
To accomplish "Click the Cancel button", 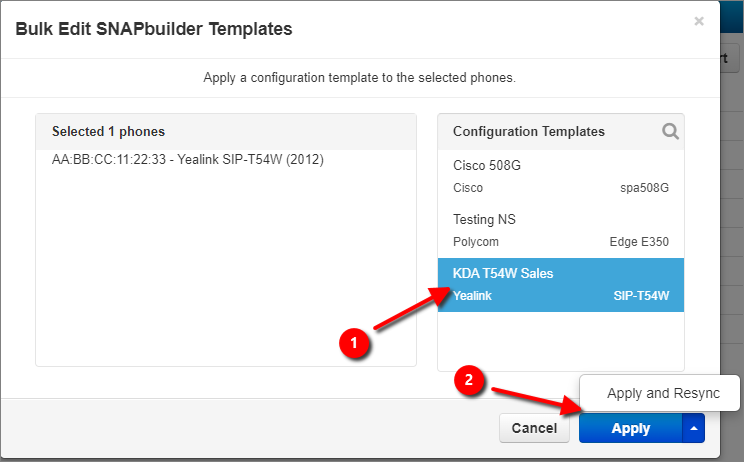I will (x=534, y=428).
